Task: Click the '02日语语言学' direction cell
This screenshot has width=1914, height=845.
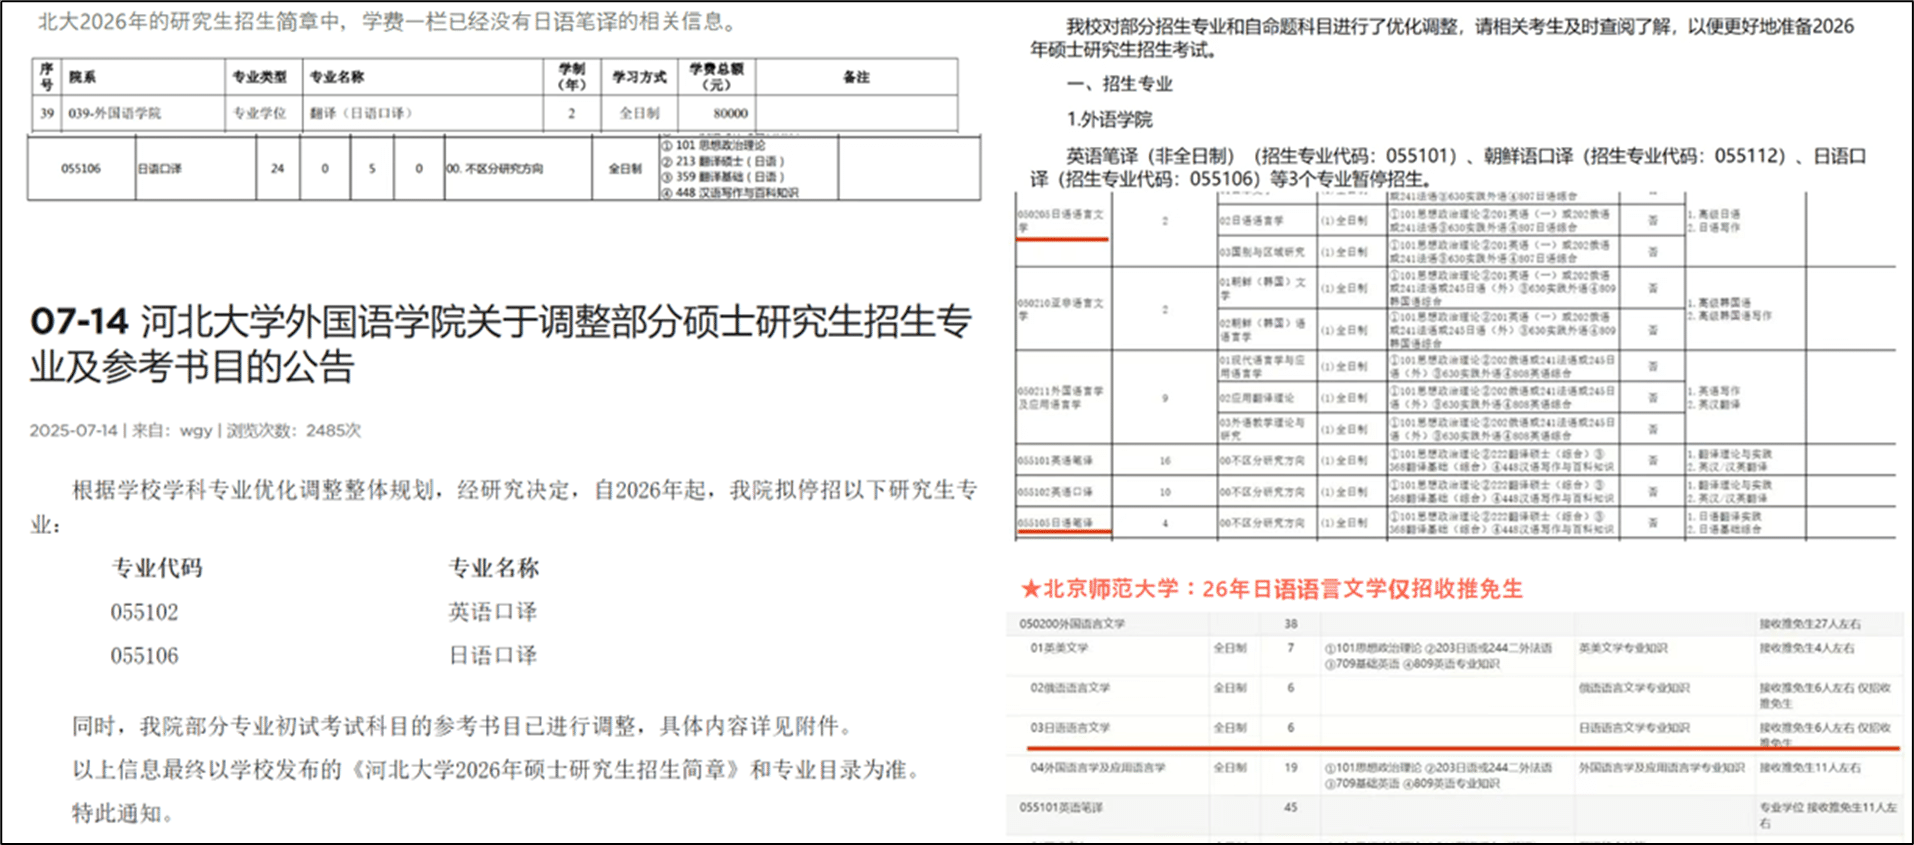Action: [1251, 220]
